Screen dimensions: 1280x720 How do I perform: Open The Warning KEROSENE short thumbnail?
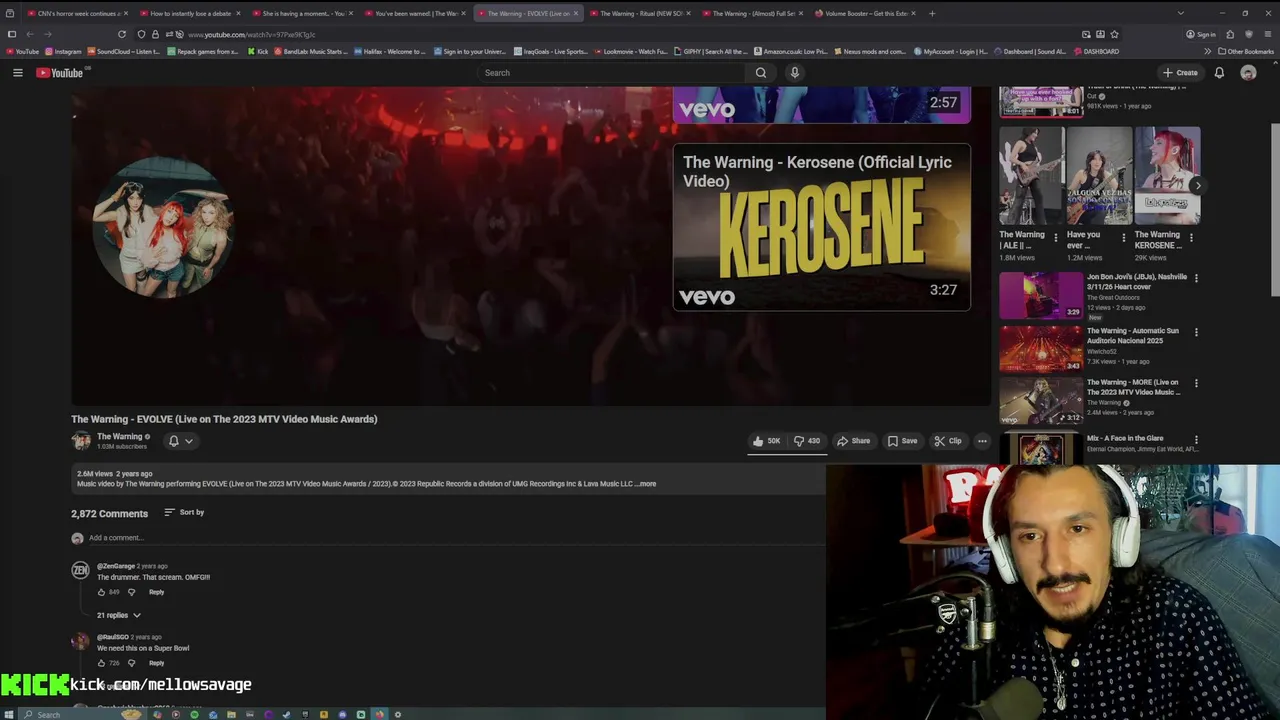click(1167, 175)
